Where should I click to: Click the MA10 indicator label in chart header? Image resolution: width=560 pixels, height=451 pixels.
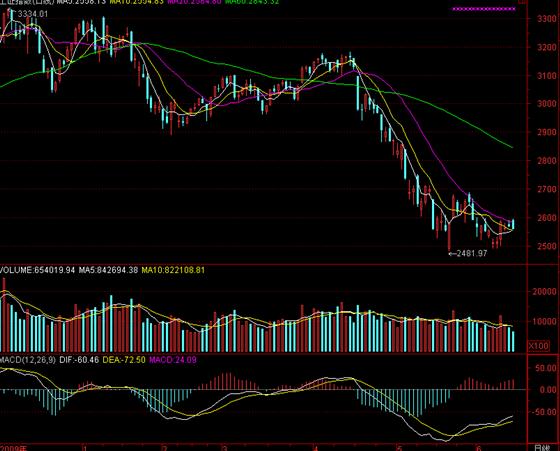[136, 2]
